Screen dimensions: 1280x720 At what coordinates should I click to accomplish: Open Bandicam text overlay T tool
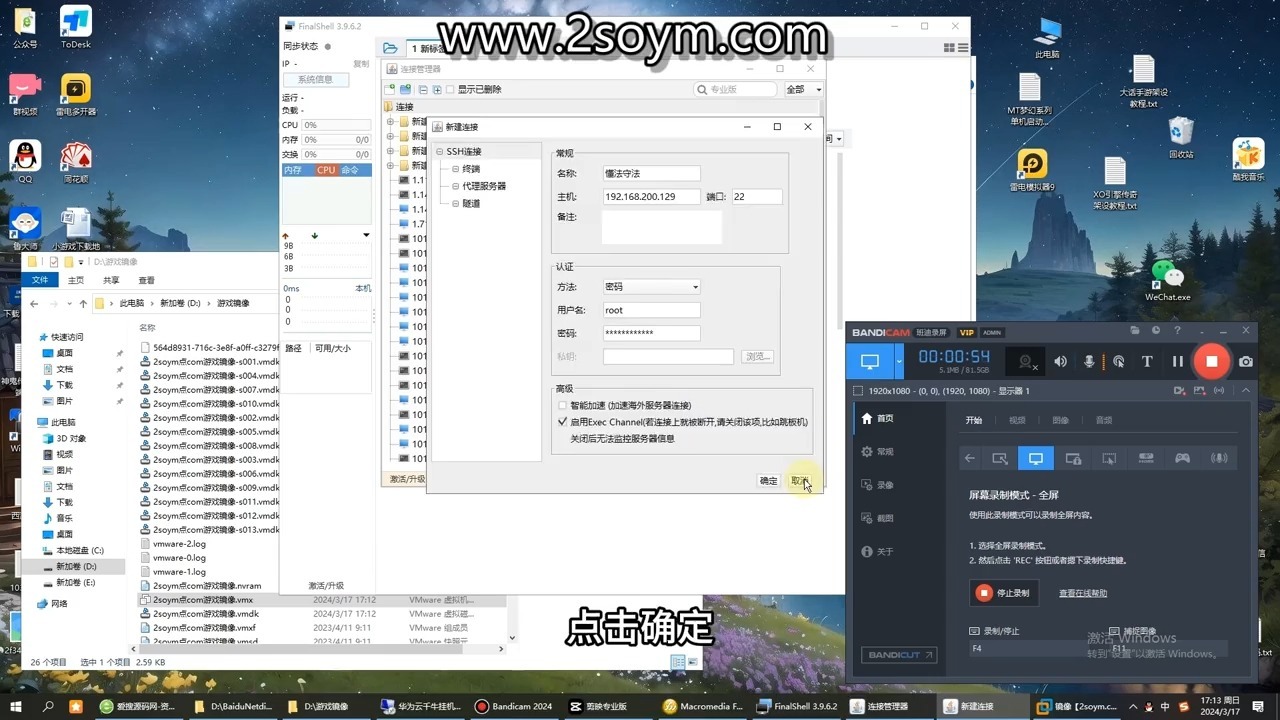(x=1147, y=362)
